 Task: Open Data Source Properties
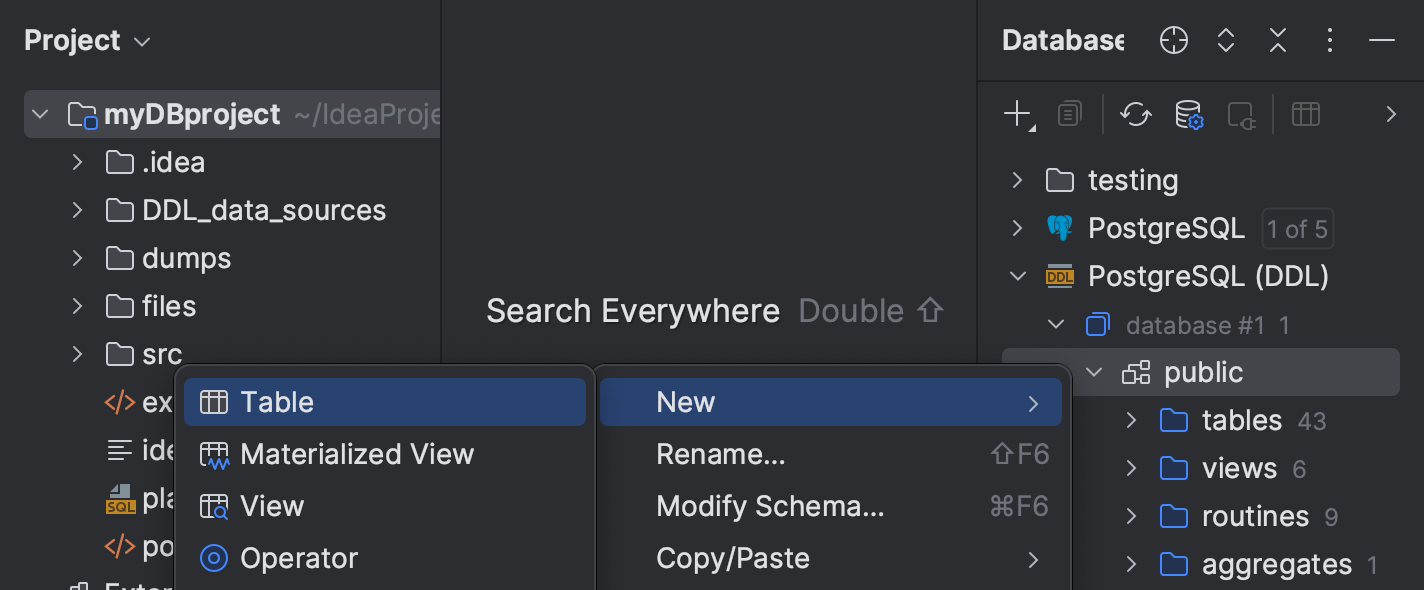coord(1189,114)
